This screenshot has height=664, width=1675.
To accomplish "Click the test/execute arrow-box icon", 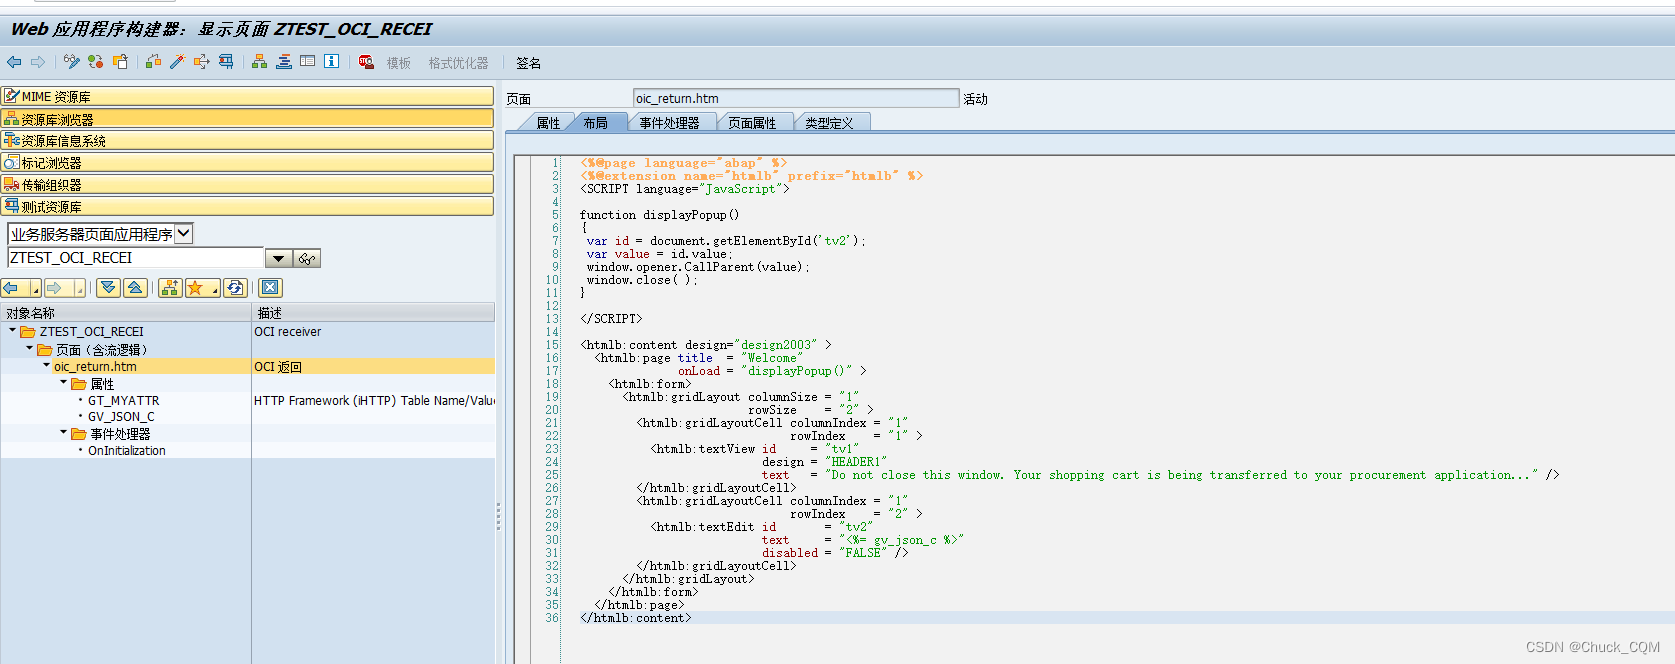I will point(202,62).
